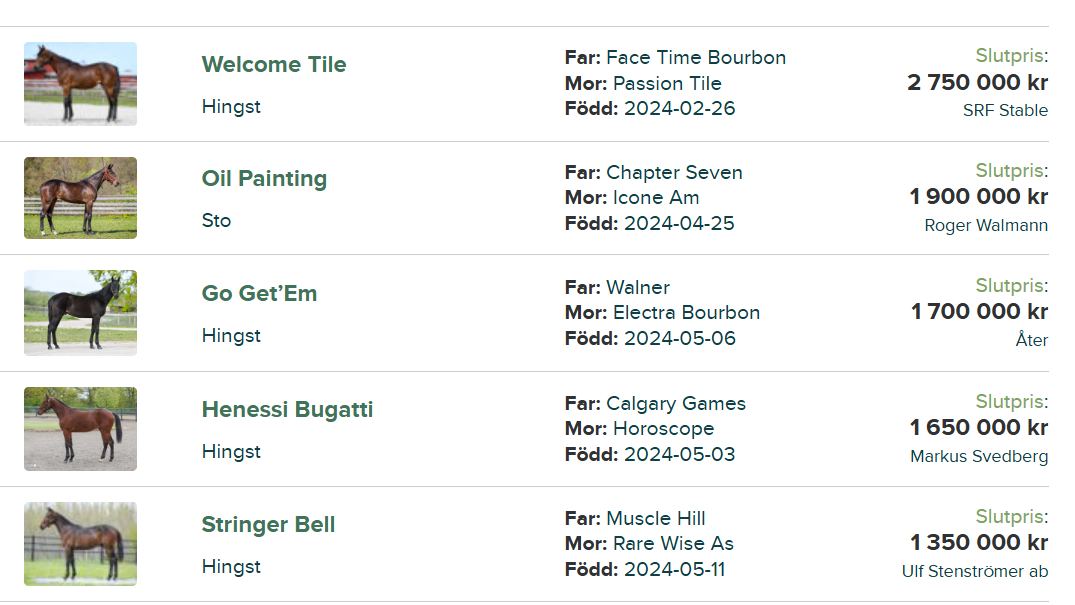Click sire name Muscle Hill

[x=656, y=518]
